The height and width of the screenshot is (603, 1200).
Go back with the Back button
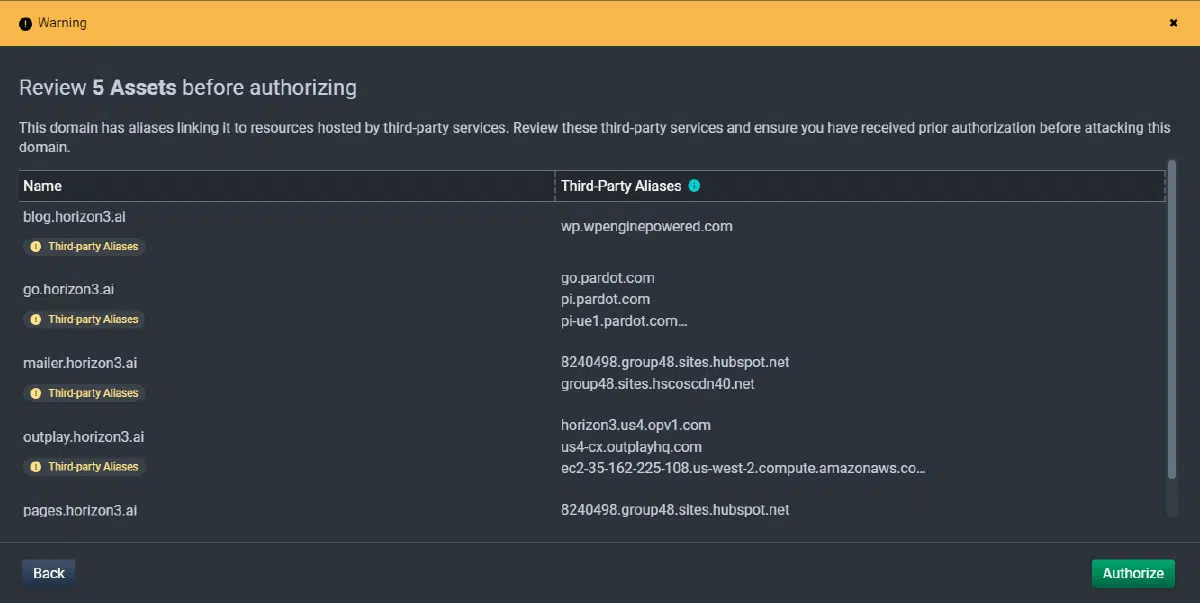(x=49, y=573)
